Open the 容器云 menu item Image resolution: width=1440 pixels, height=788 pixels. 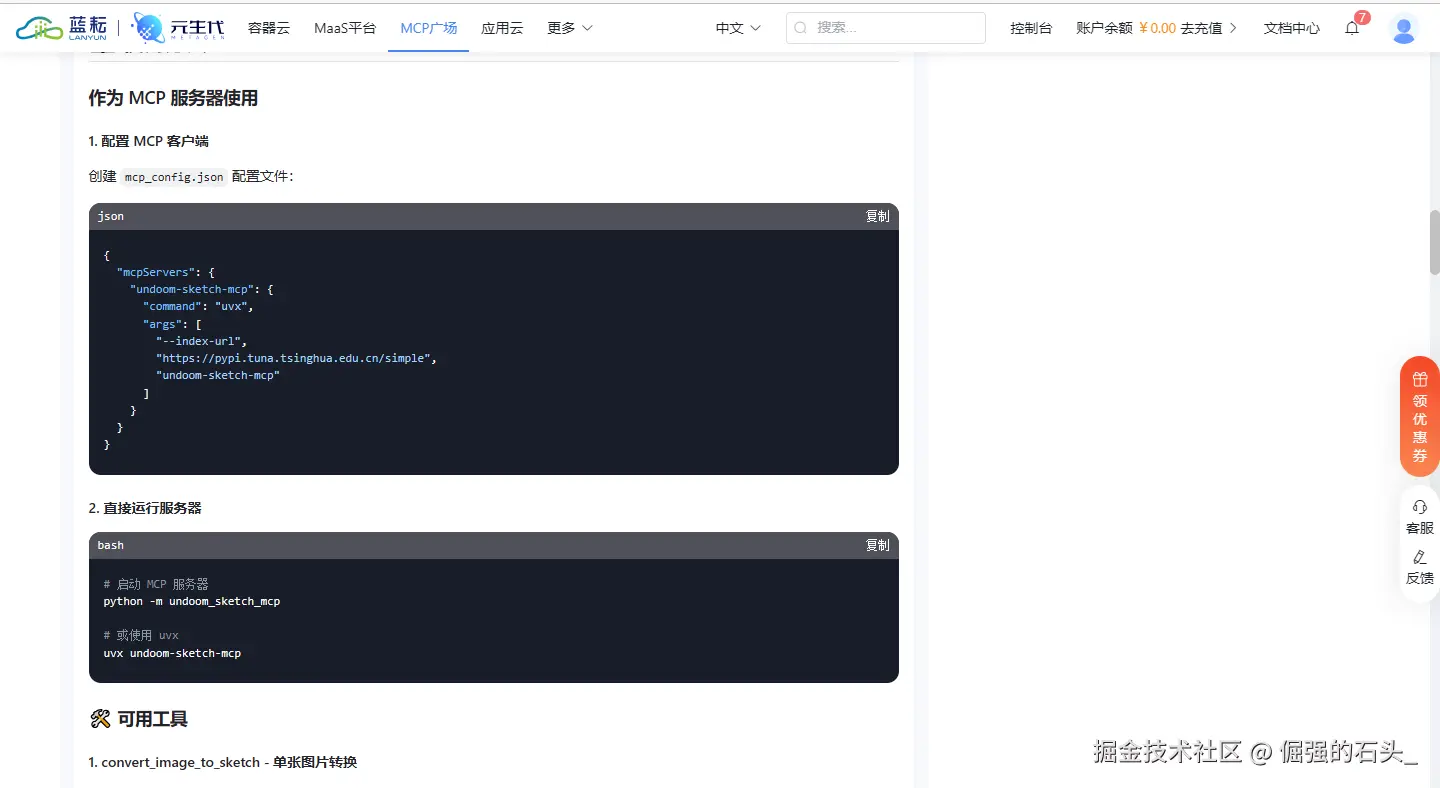point(268,28)
